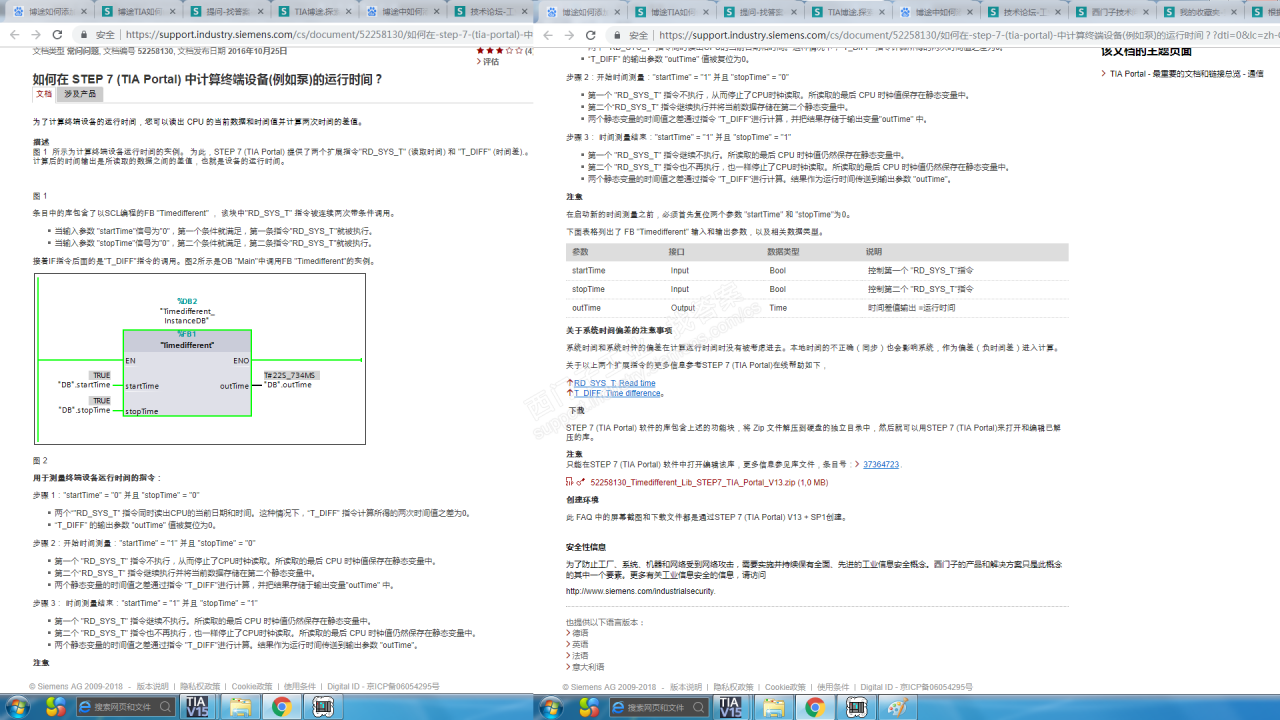This screenshot has height=720, width=1280.
Task: Click the security padlock in the left window
Action: point(82,34)
